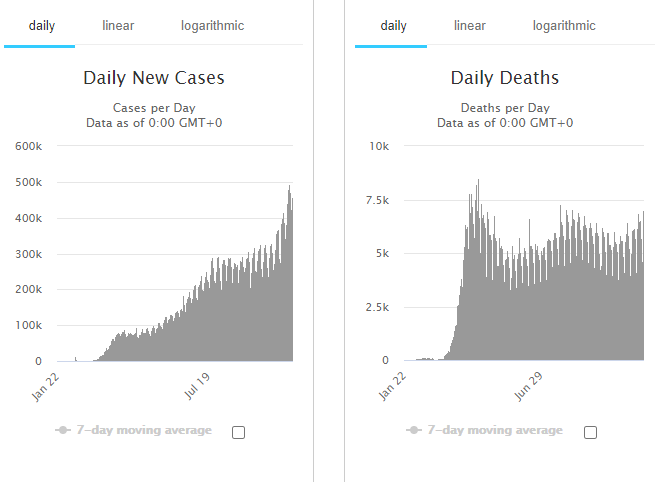Select the daily tab for Daily Deaths

tap(393, 26)
